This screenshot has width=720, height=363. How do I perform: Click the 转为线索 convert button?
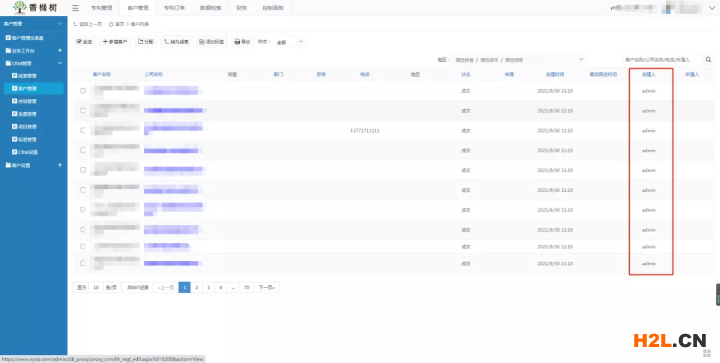click(177, 42)
